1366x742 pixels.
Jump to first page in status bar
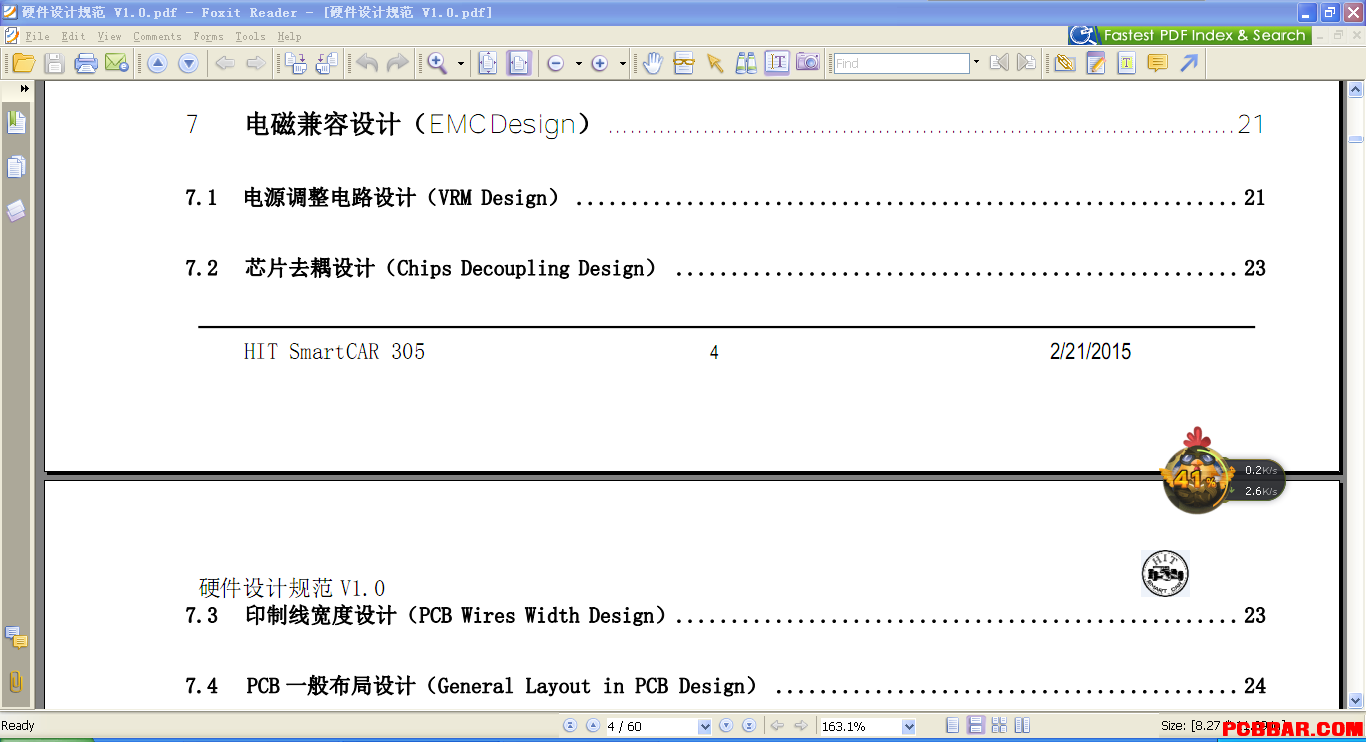click(x=570, y=726)
